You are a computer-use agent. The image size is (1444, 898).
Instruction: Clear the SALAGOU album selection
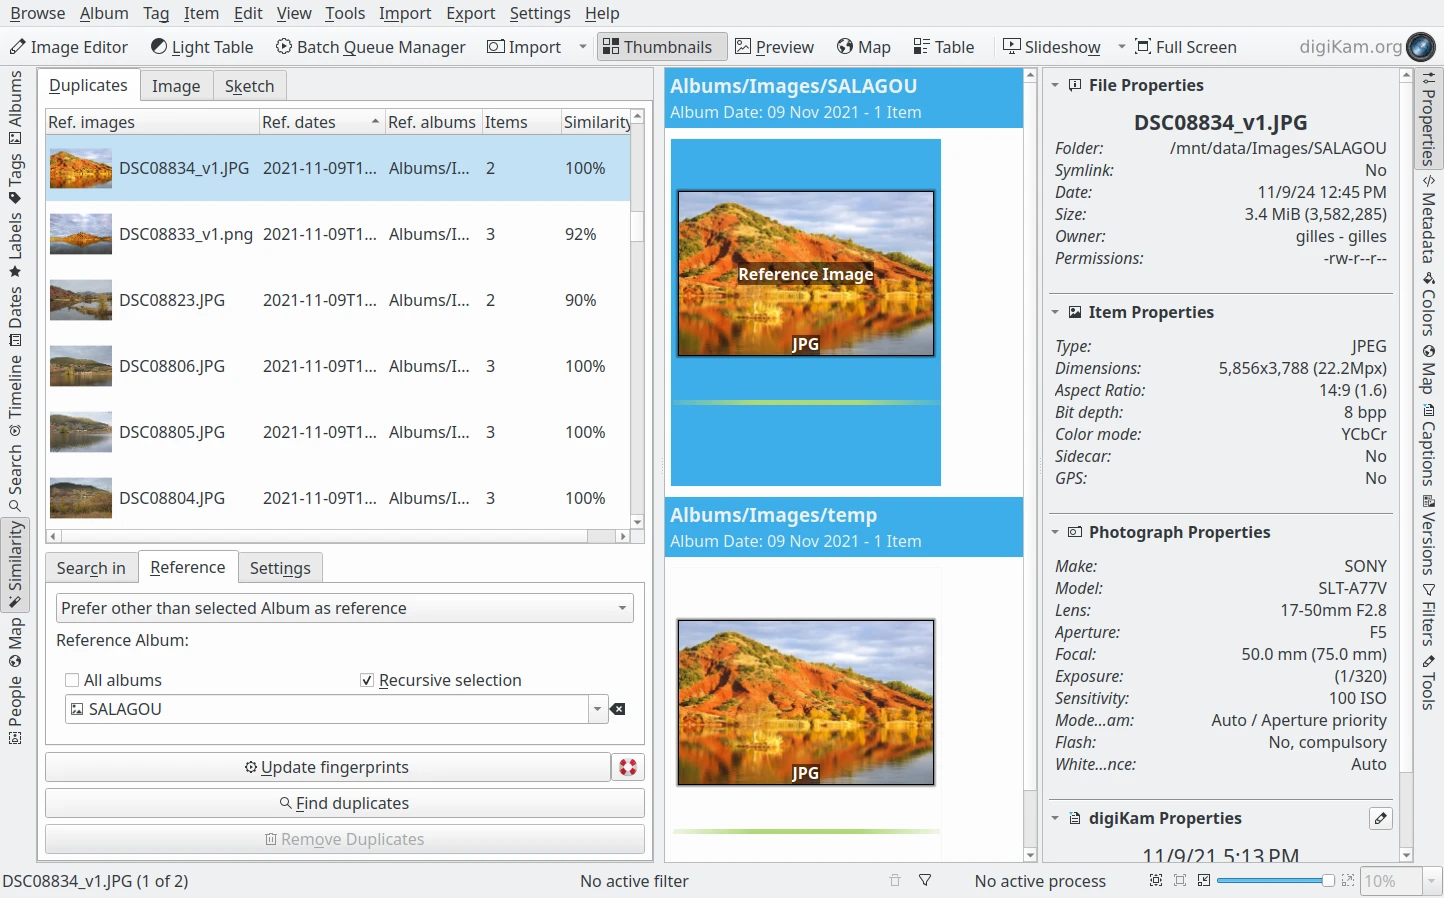[x=618, y=709]
